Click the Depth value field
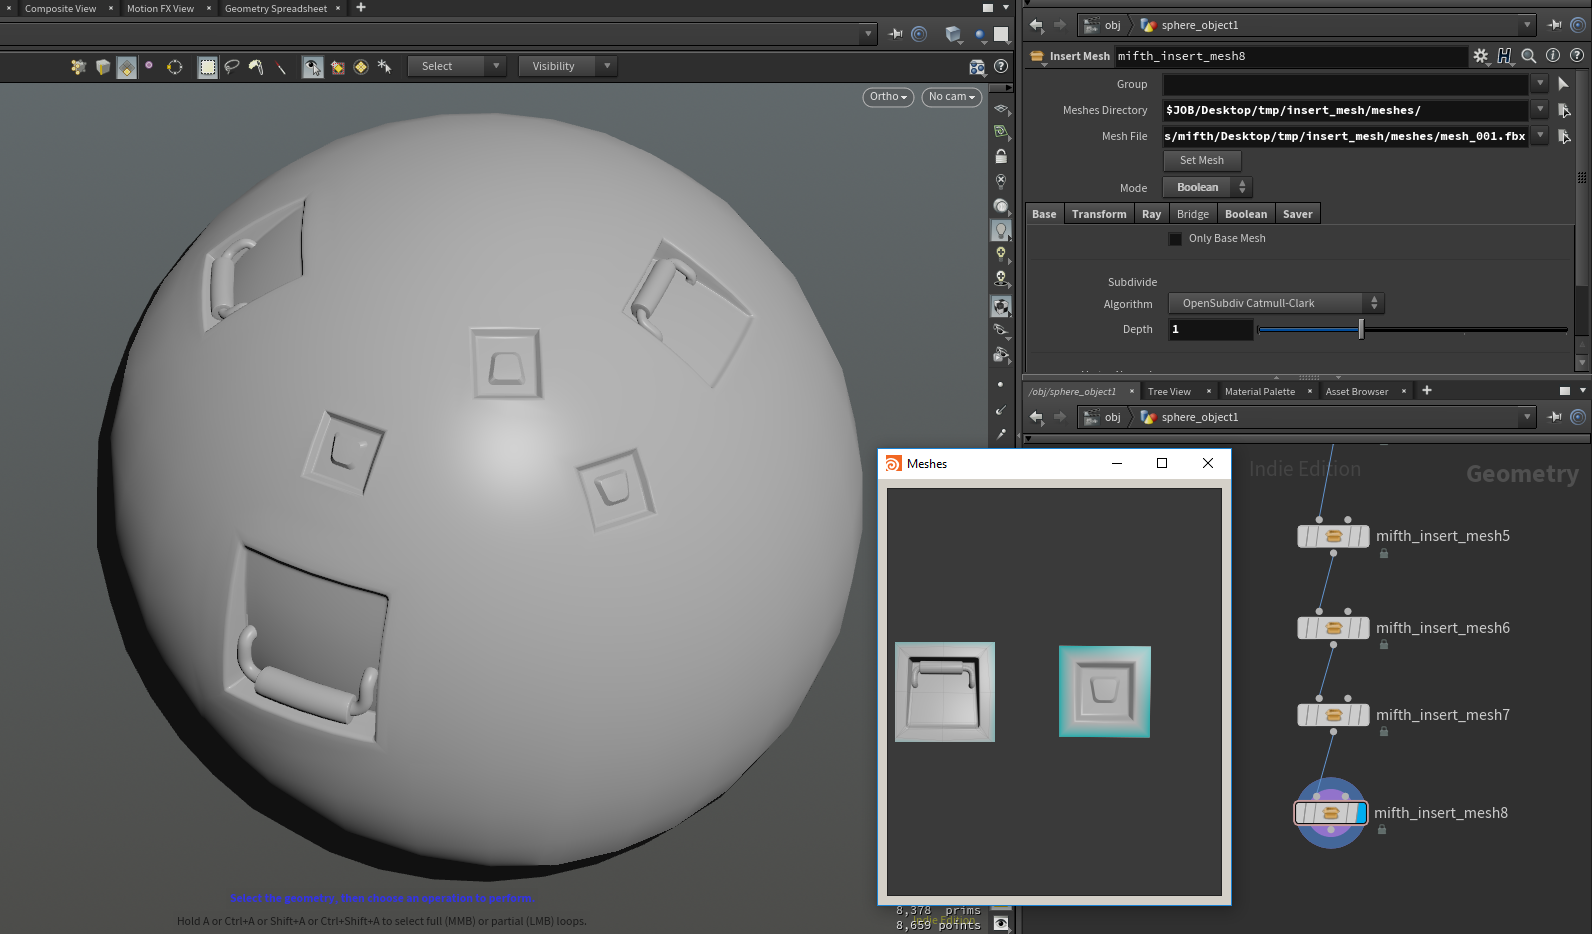 [1210, 329]
